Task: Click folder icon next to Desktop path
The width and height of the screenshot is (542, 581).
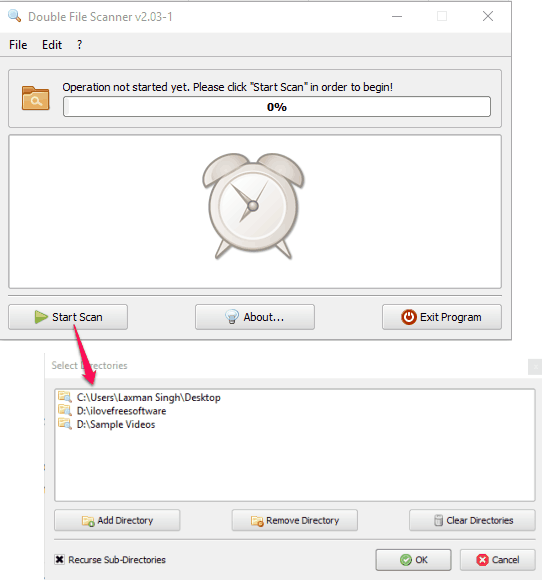Action: [x=65, y=397]
